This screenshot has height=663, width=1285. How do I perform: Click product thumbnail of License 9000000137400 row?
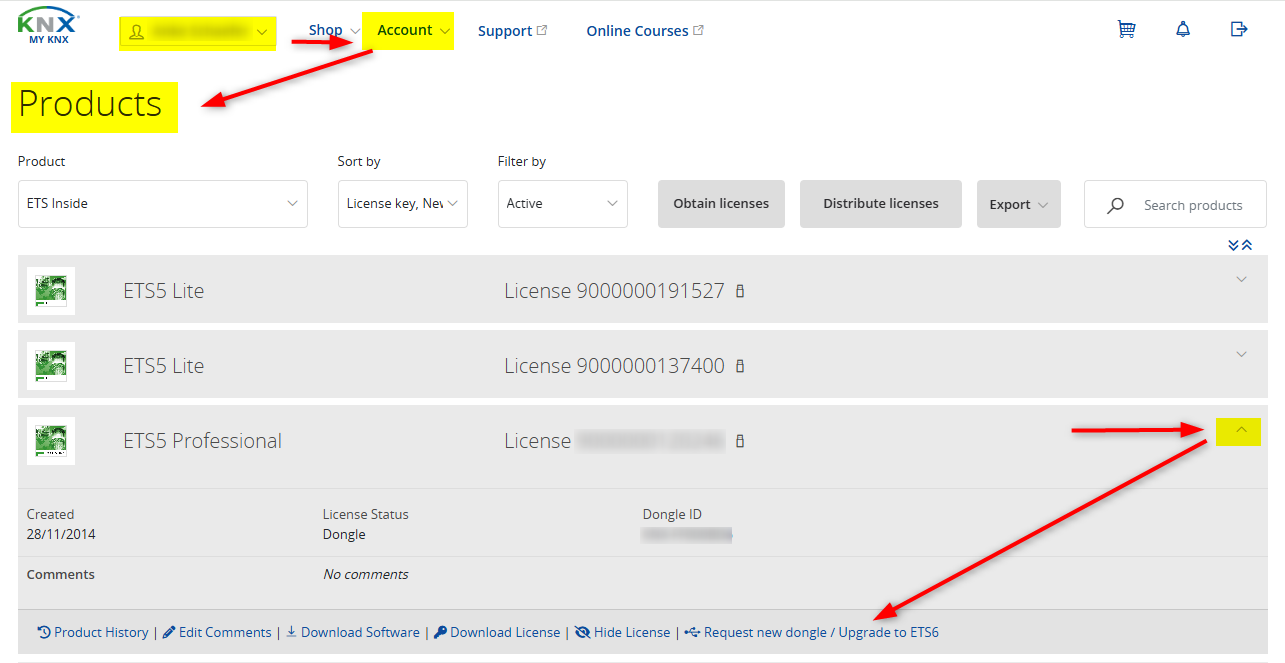tap(51, 366)
